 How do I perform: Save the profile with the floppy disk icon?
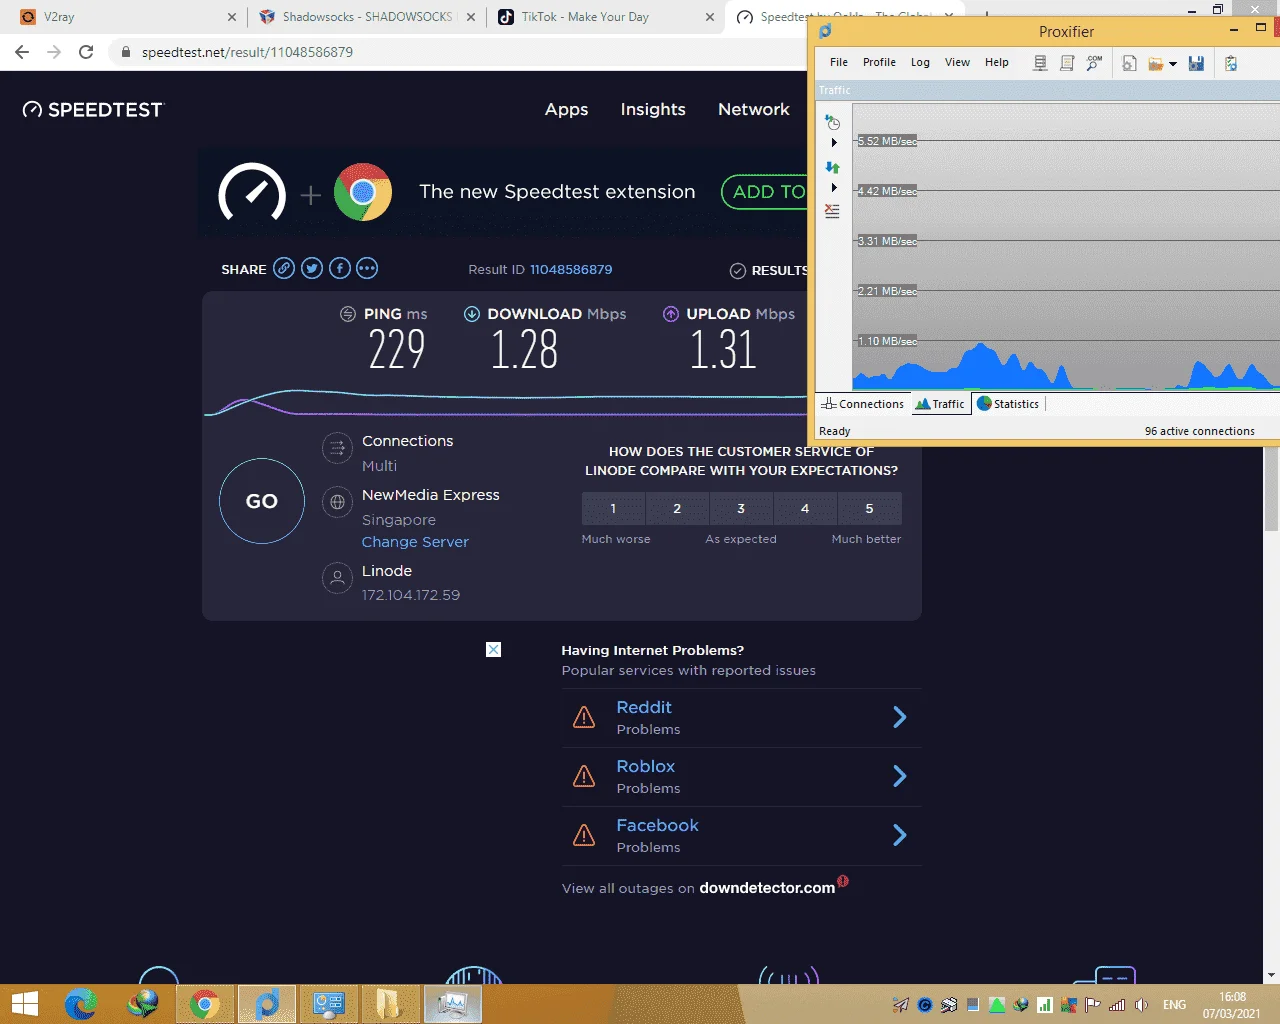pos(1196,63)
